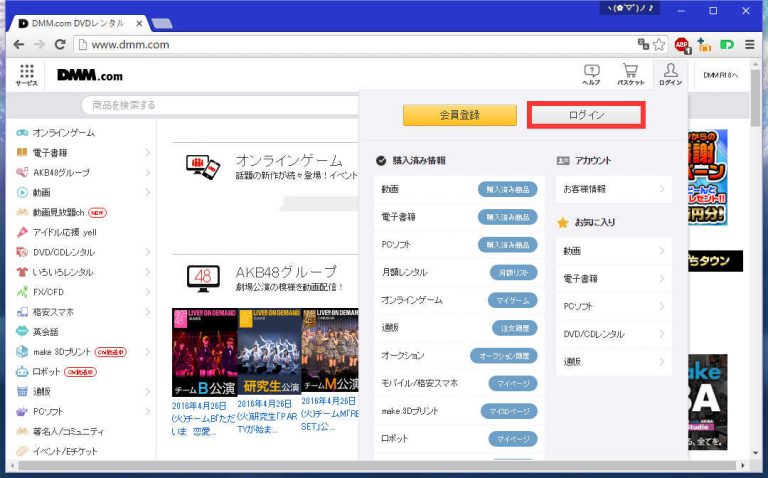Click the yellow 会員登録 button
The width and height of the screenshot is (768, 478).
click(459, 115)
